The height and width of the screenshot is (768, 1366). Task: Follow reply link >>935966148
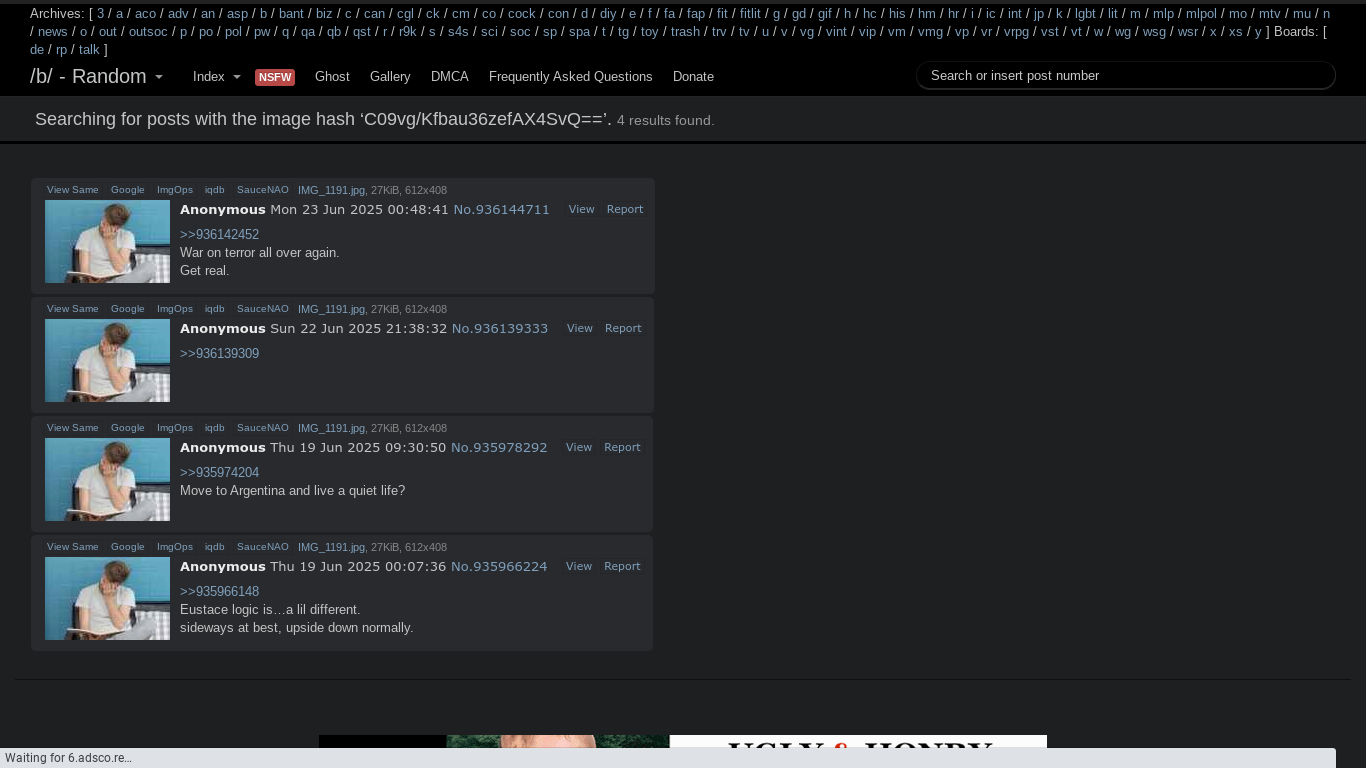click(219, 592)
